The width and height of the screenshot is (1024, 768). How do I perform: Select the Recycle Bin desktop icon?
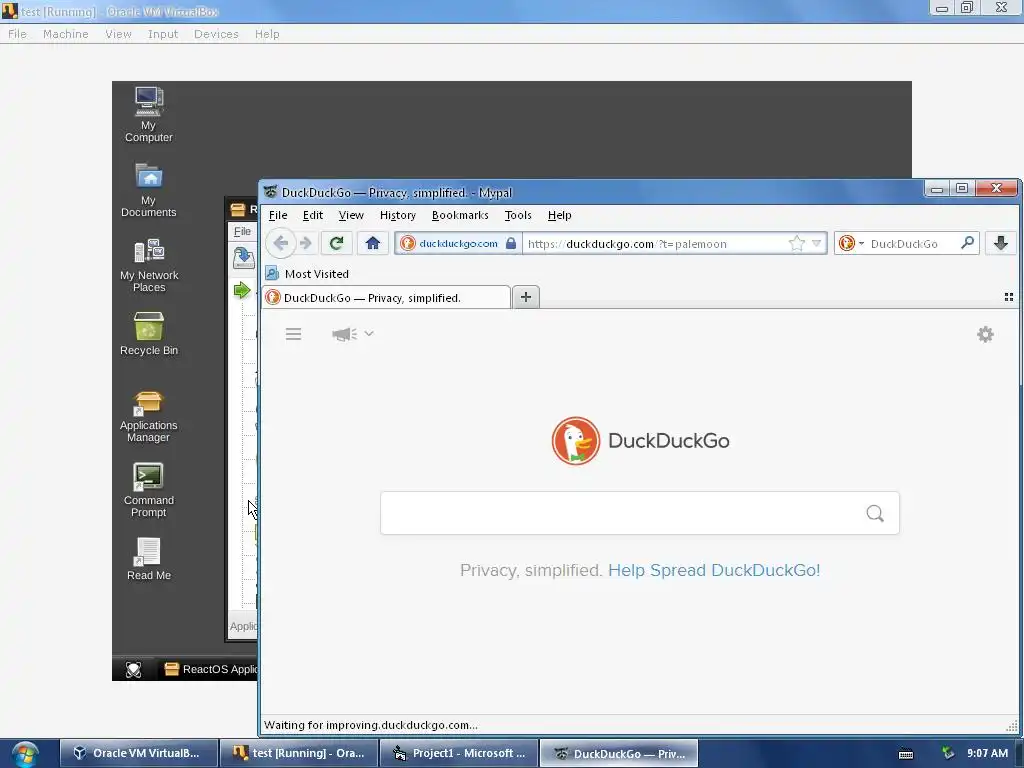click(x=149, y=334)
